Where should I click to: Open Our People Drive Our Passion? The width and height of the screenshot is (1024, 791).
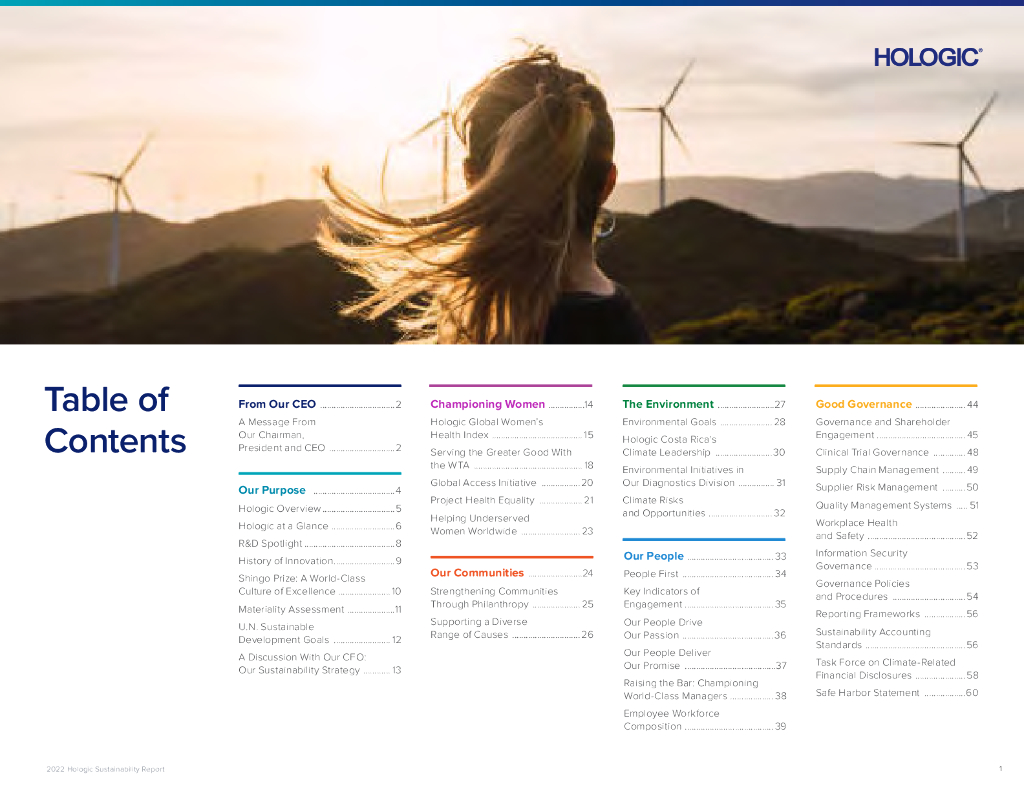(705, 628)
